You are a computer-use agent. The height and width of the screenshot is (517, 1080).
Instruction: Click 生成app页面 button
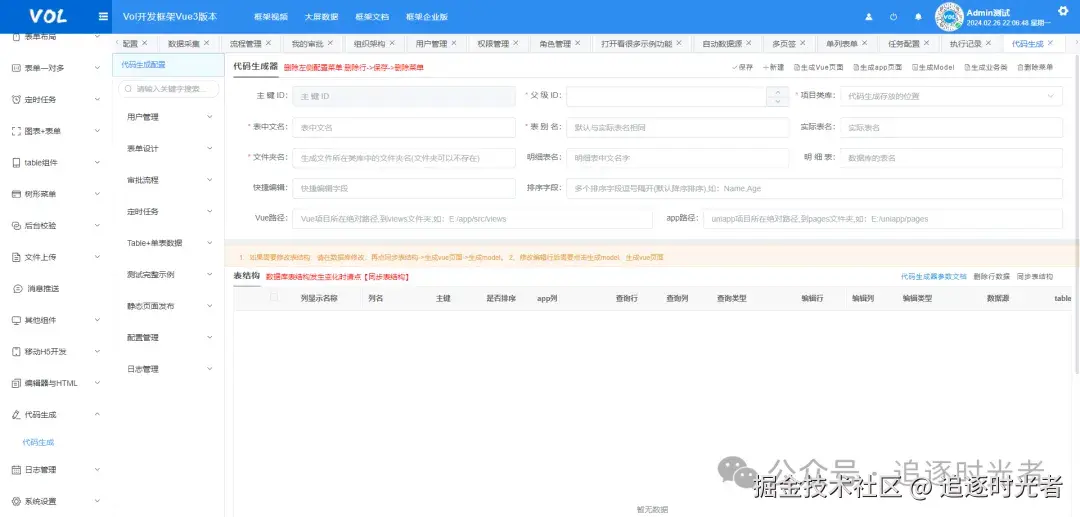[x=878, y=67]
